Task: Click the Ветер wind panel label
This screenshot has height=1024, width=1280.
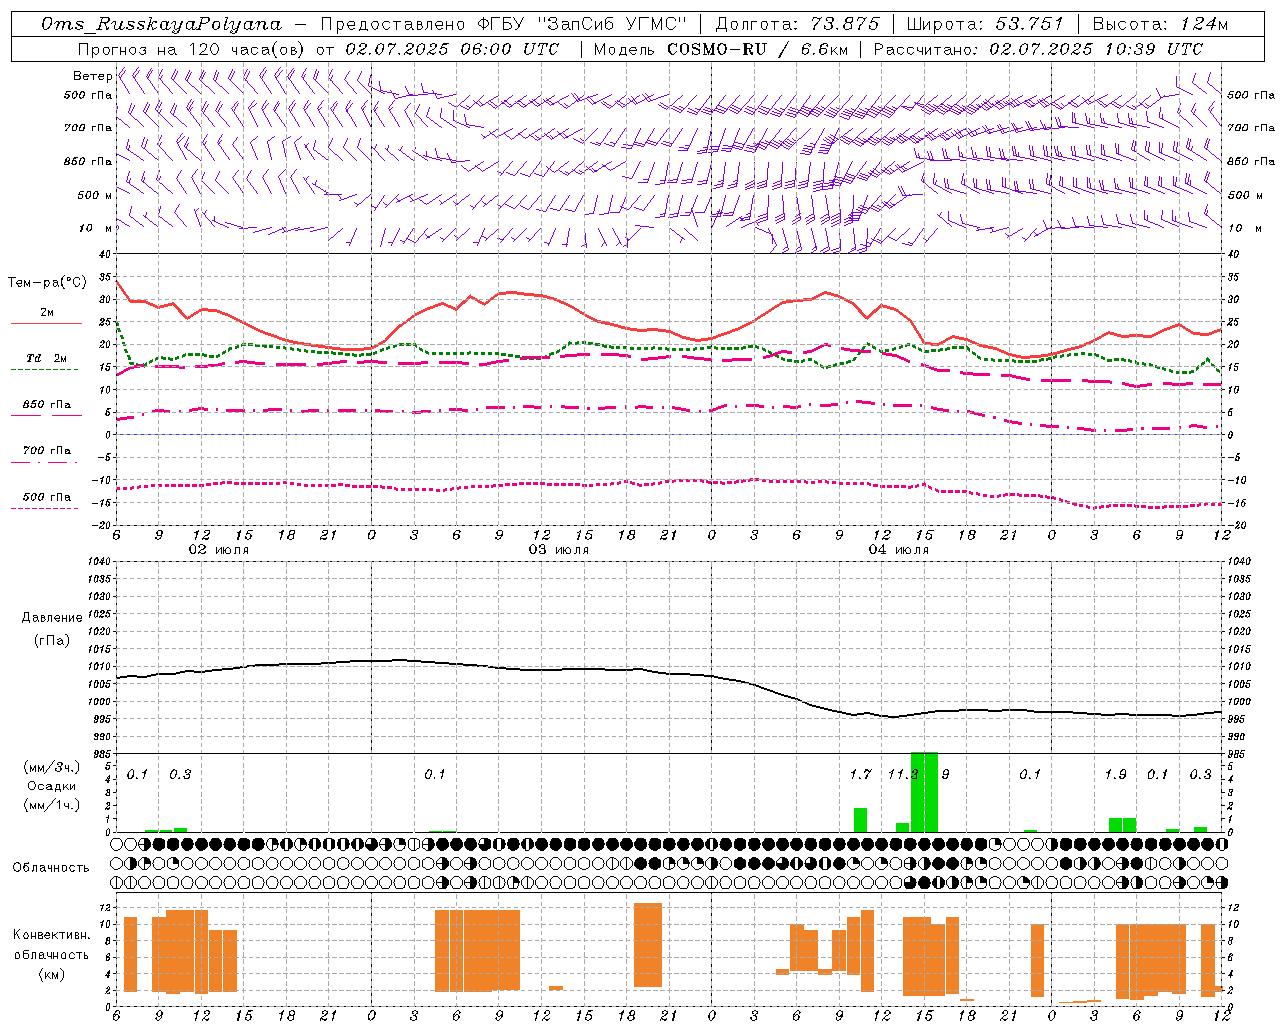Action: click(92, 76)
